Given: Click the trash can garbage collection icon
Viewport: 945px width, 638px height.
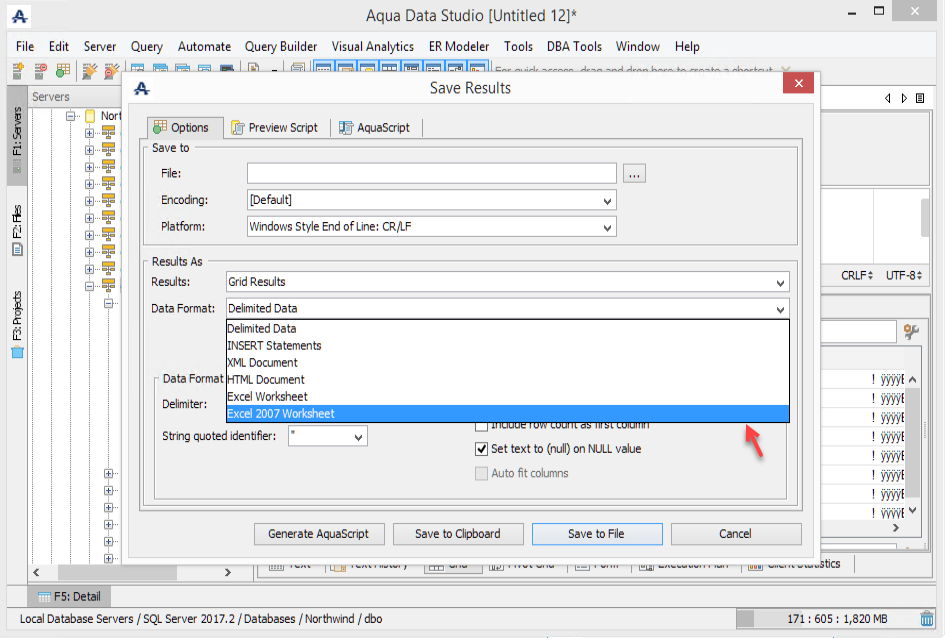Looking at the screenshot, I should click(927, 619).
